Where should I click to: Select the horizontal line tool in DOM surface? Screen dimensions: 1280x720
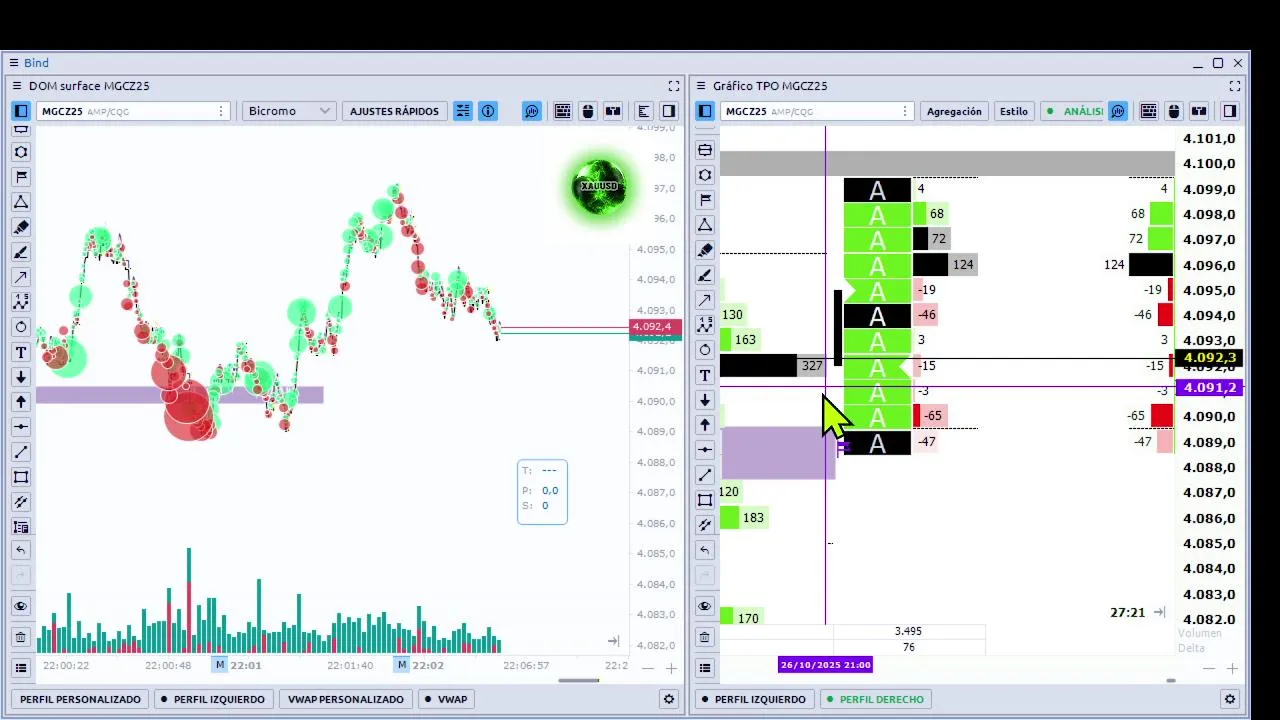tap(20, 427)
